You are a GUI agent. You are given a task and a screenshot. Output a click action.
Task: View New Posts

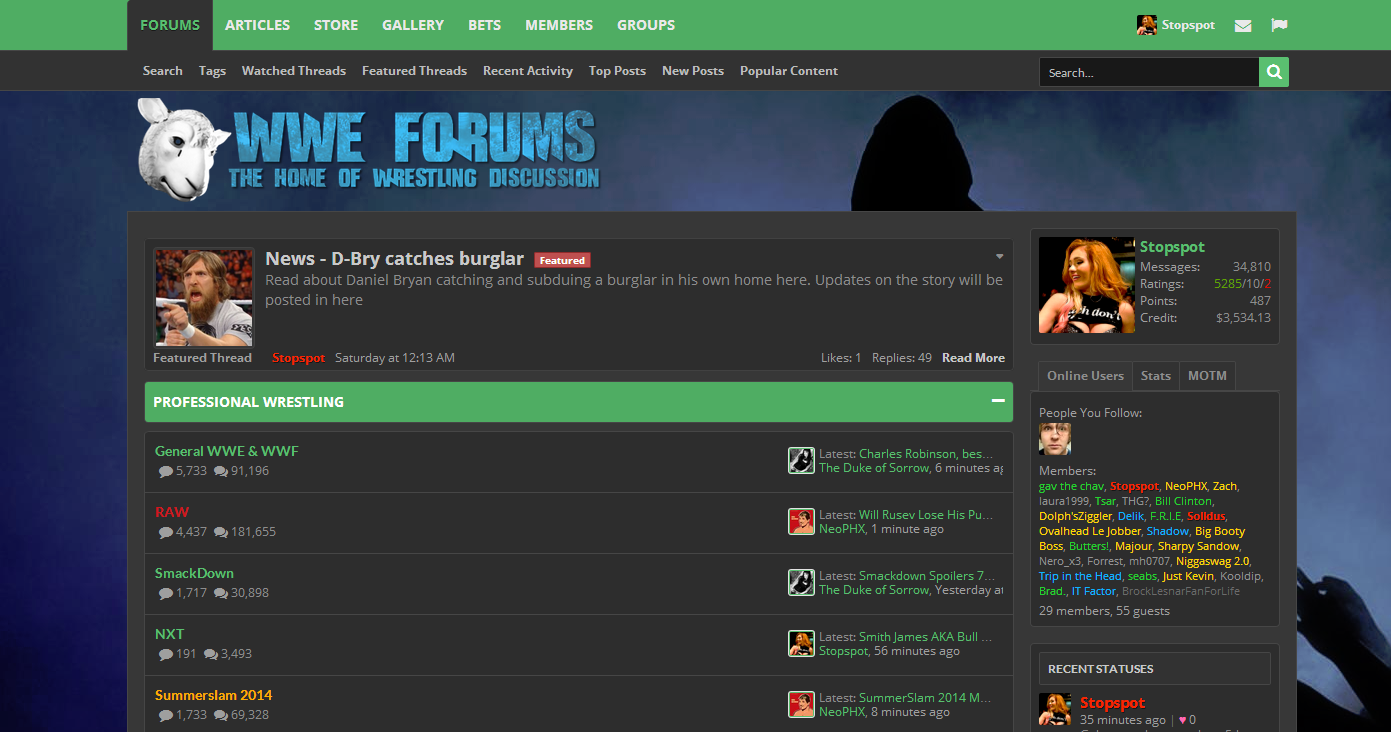pyautogui.click(x=693, y=71)
